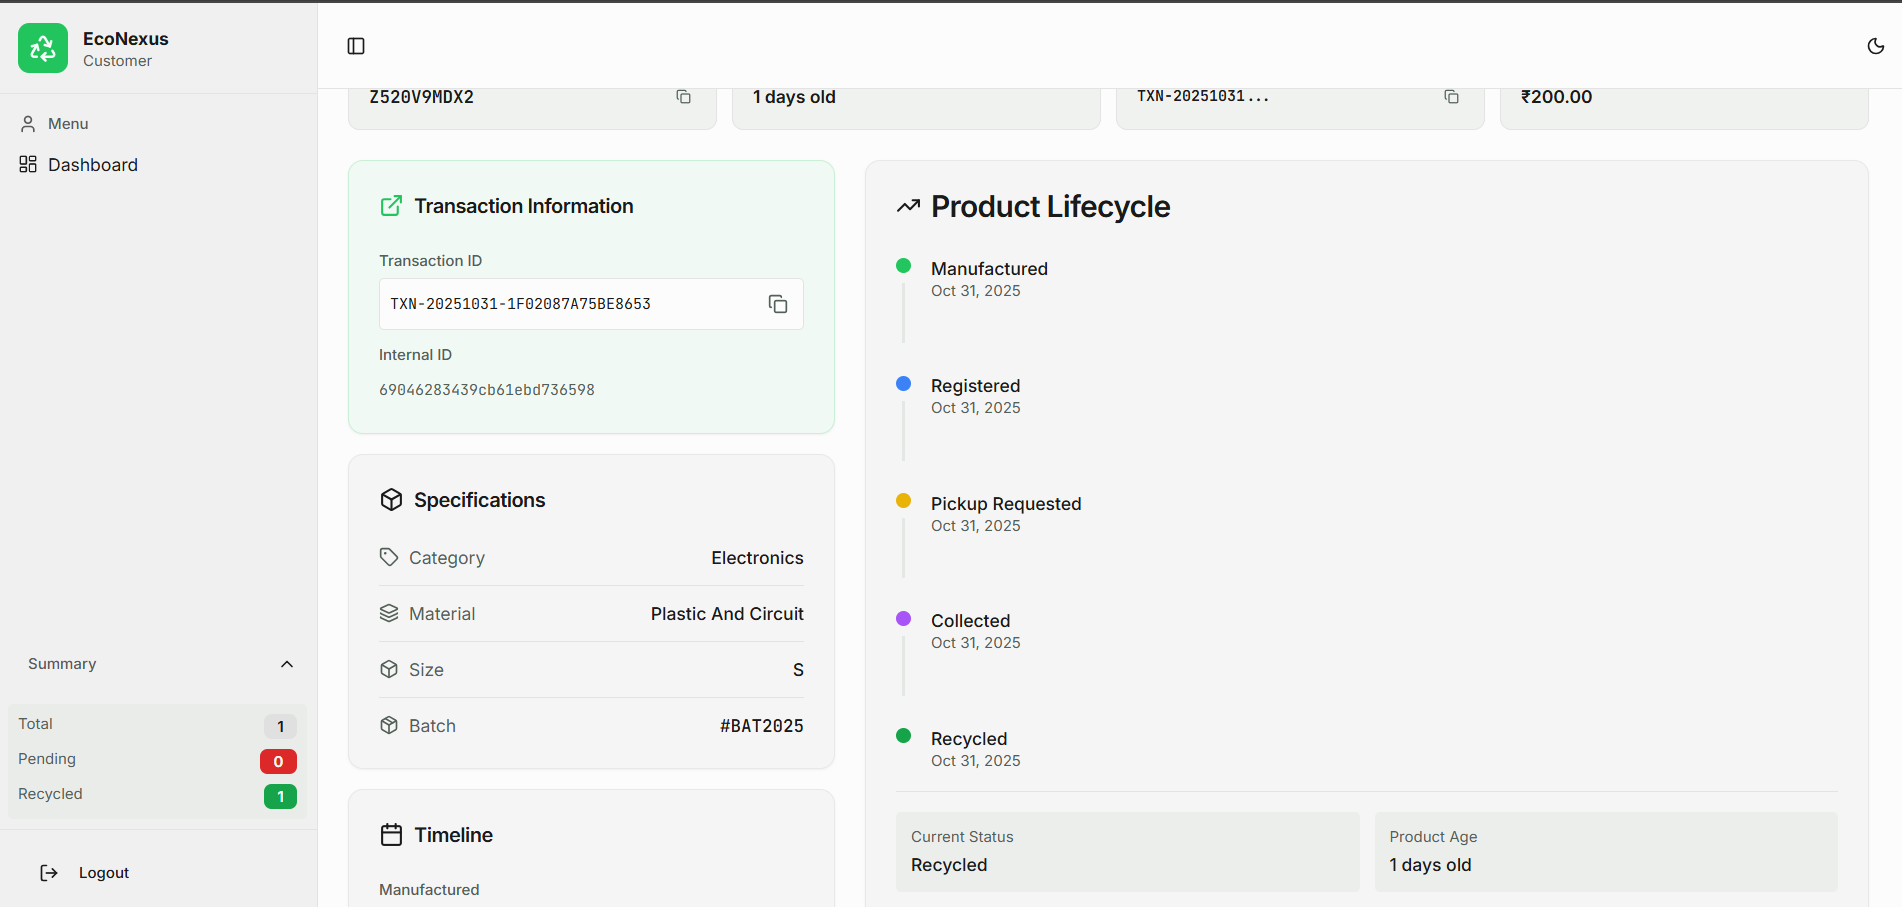Open the Dashboard sidebar item
The image size is (1902, 907).
point(92,165)
